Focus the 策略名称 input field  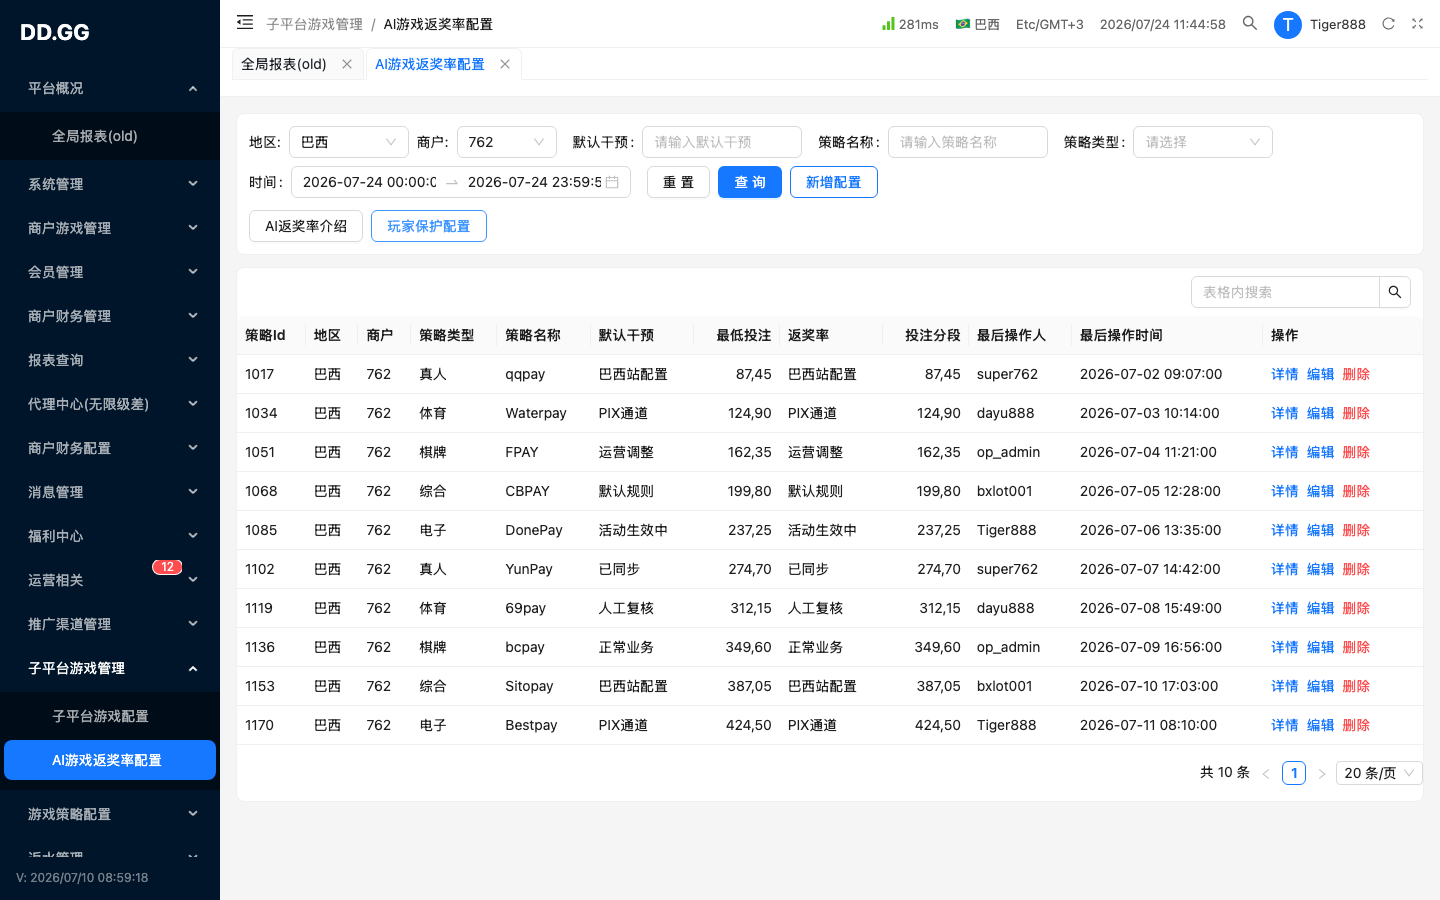pyautogui.click(x=968, y=142)
